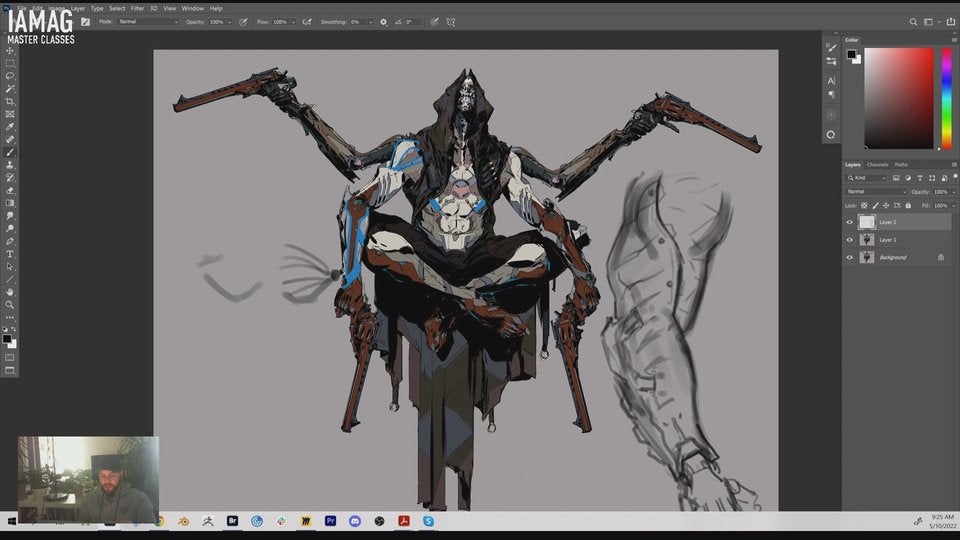Open Discord from the Windows taskbar

pyautogui.click(x=355, y=521)
